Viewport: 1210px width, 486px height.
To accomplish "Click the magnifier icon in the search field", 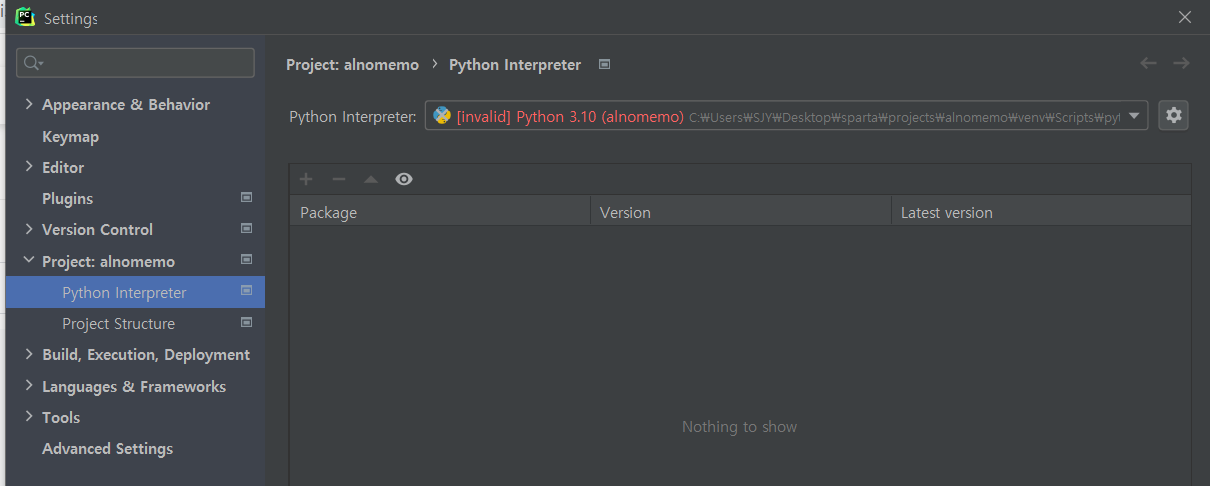I will (x=32, y=63).
